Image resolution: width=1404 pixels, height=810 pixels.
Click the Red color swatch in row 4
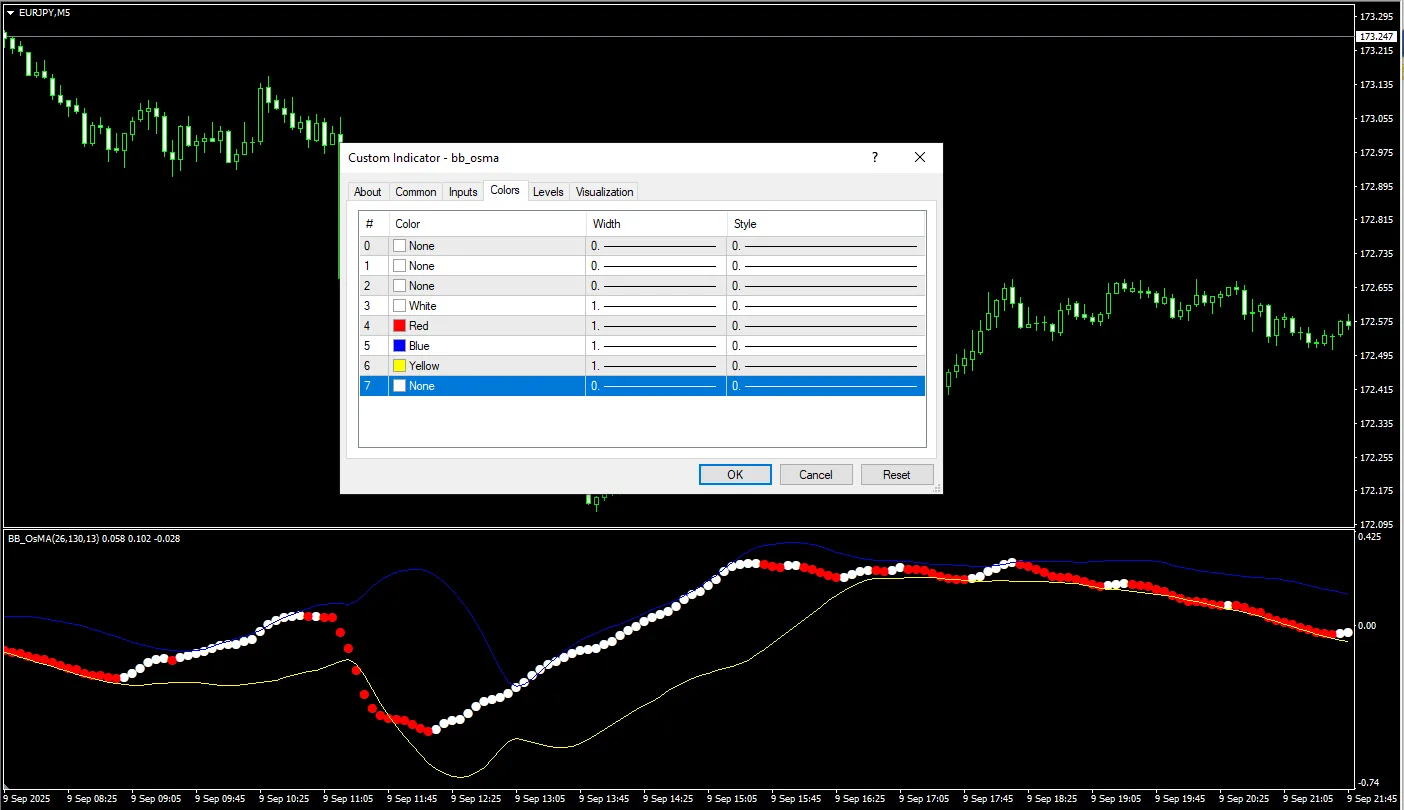(x=400, y=326)
